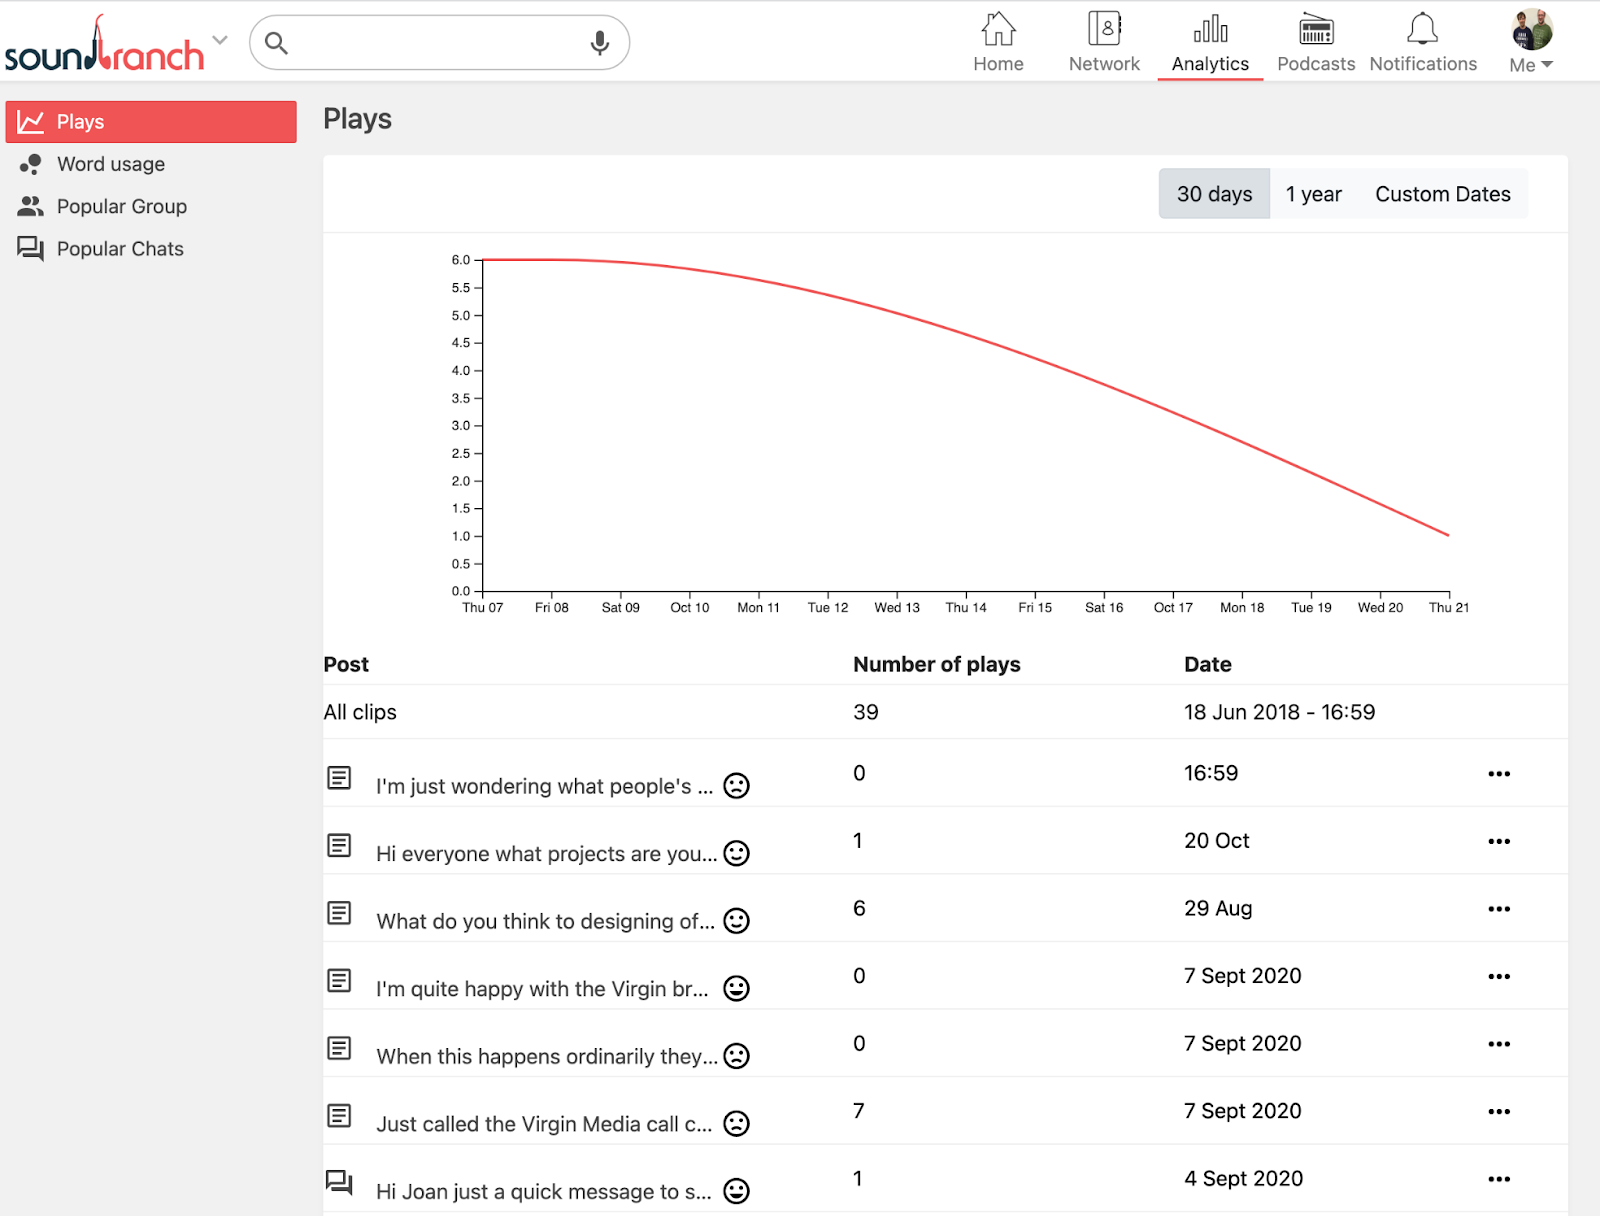Open more options for "When this happens" post

[1499, 1044]
